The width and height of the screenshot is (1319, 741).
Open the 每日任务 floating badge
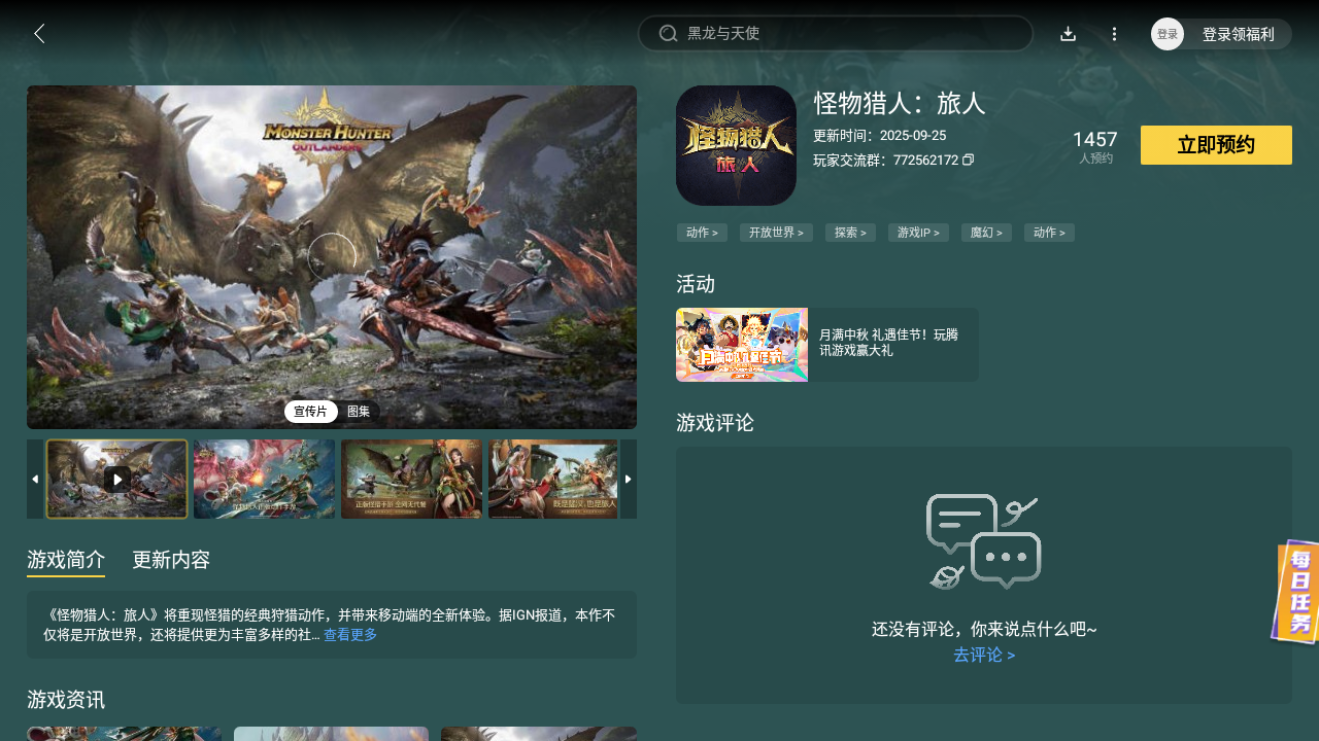click(1297, 592)
